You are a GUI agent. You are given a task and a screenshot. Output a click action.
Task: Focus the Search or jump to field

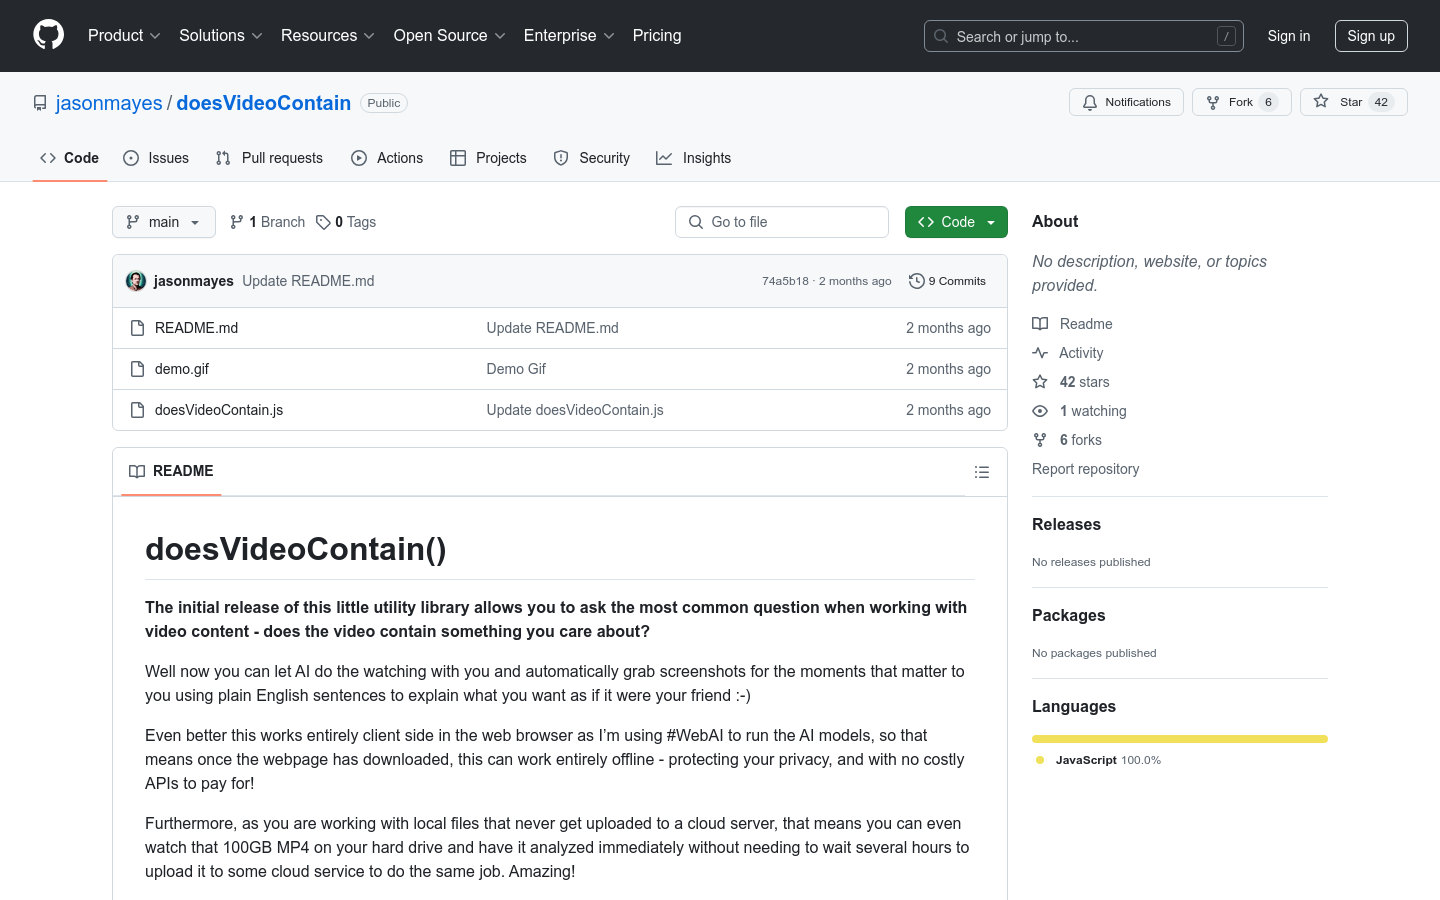(x=1083, y=36)
